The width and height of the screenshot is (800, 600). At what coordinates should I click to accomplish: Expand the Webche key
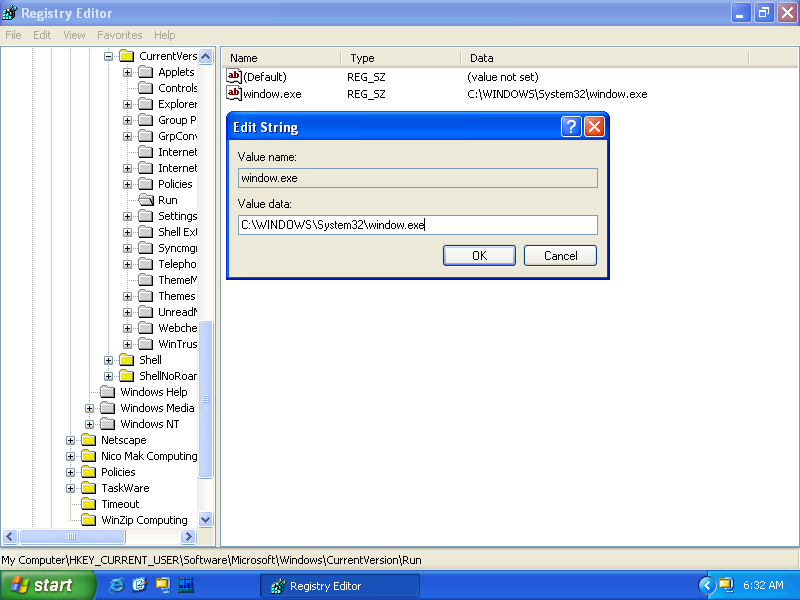tap(128, 328)
